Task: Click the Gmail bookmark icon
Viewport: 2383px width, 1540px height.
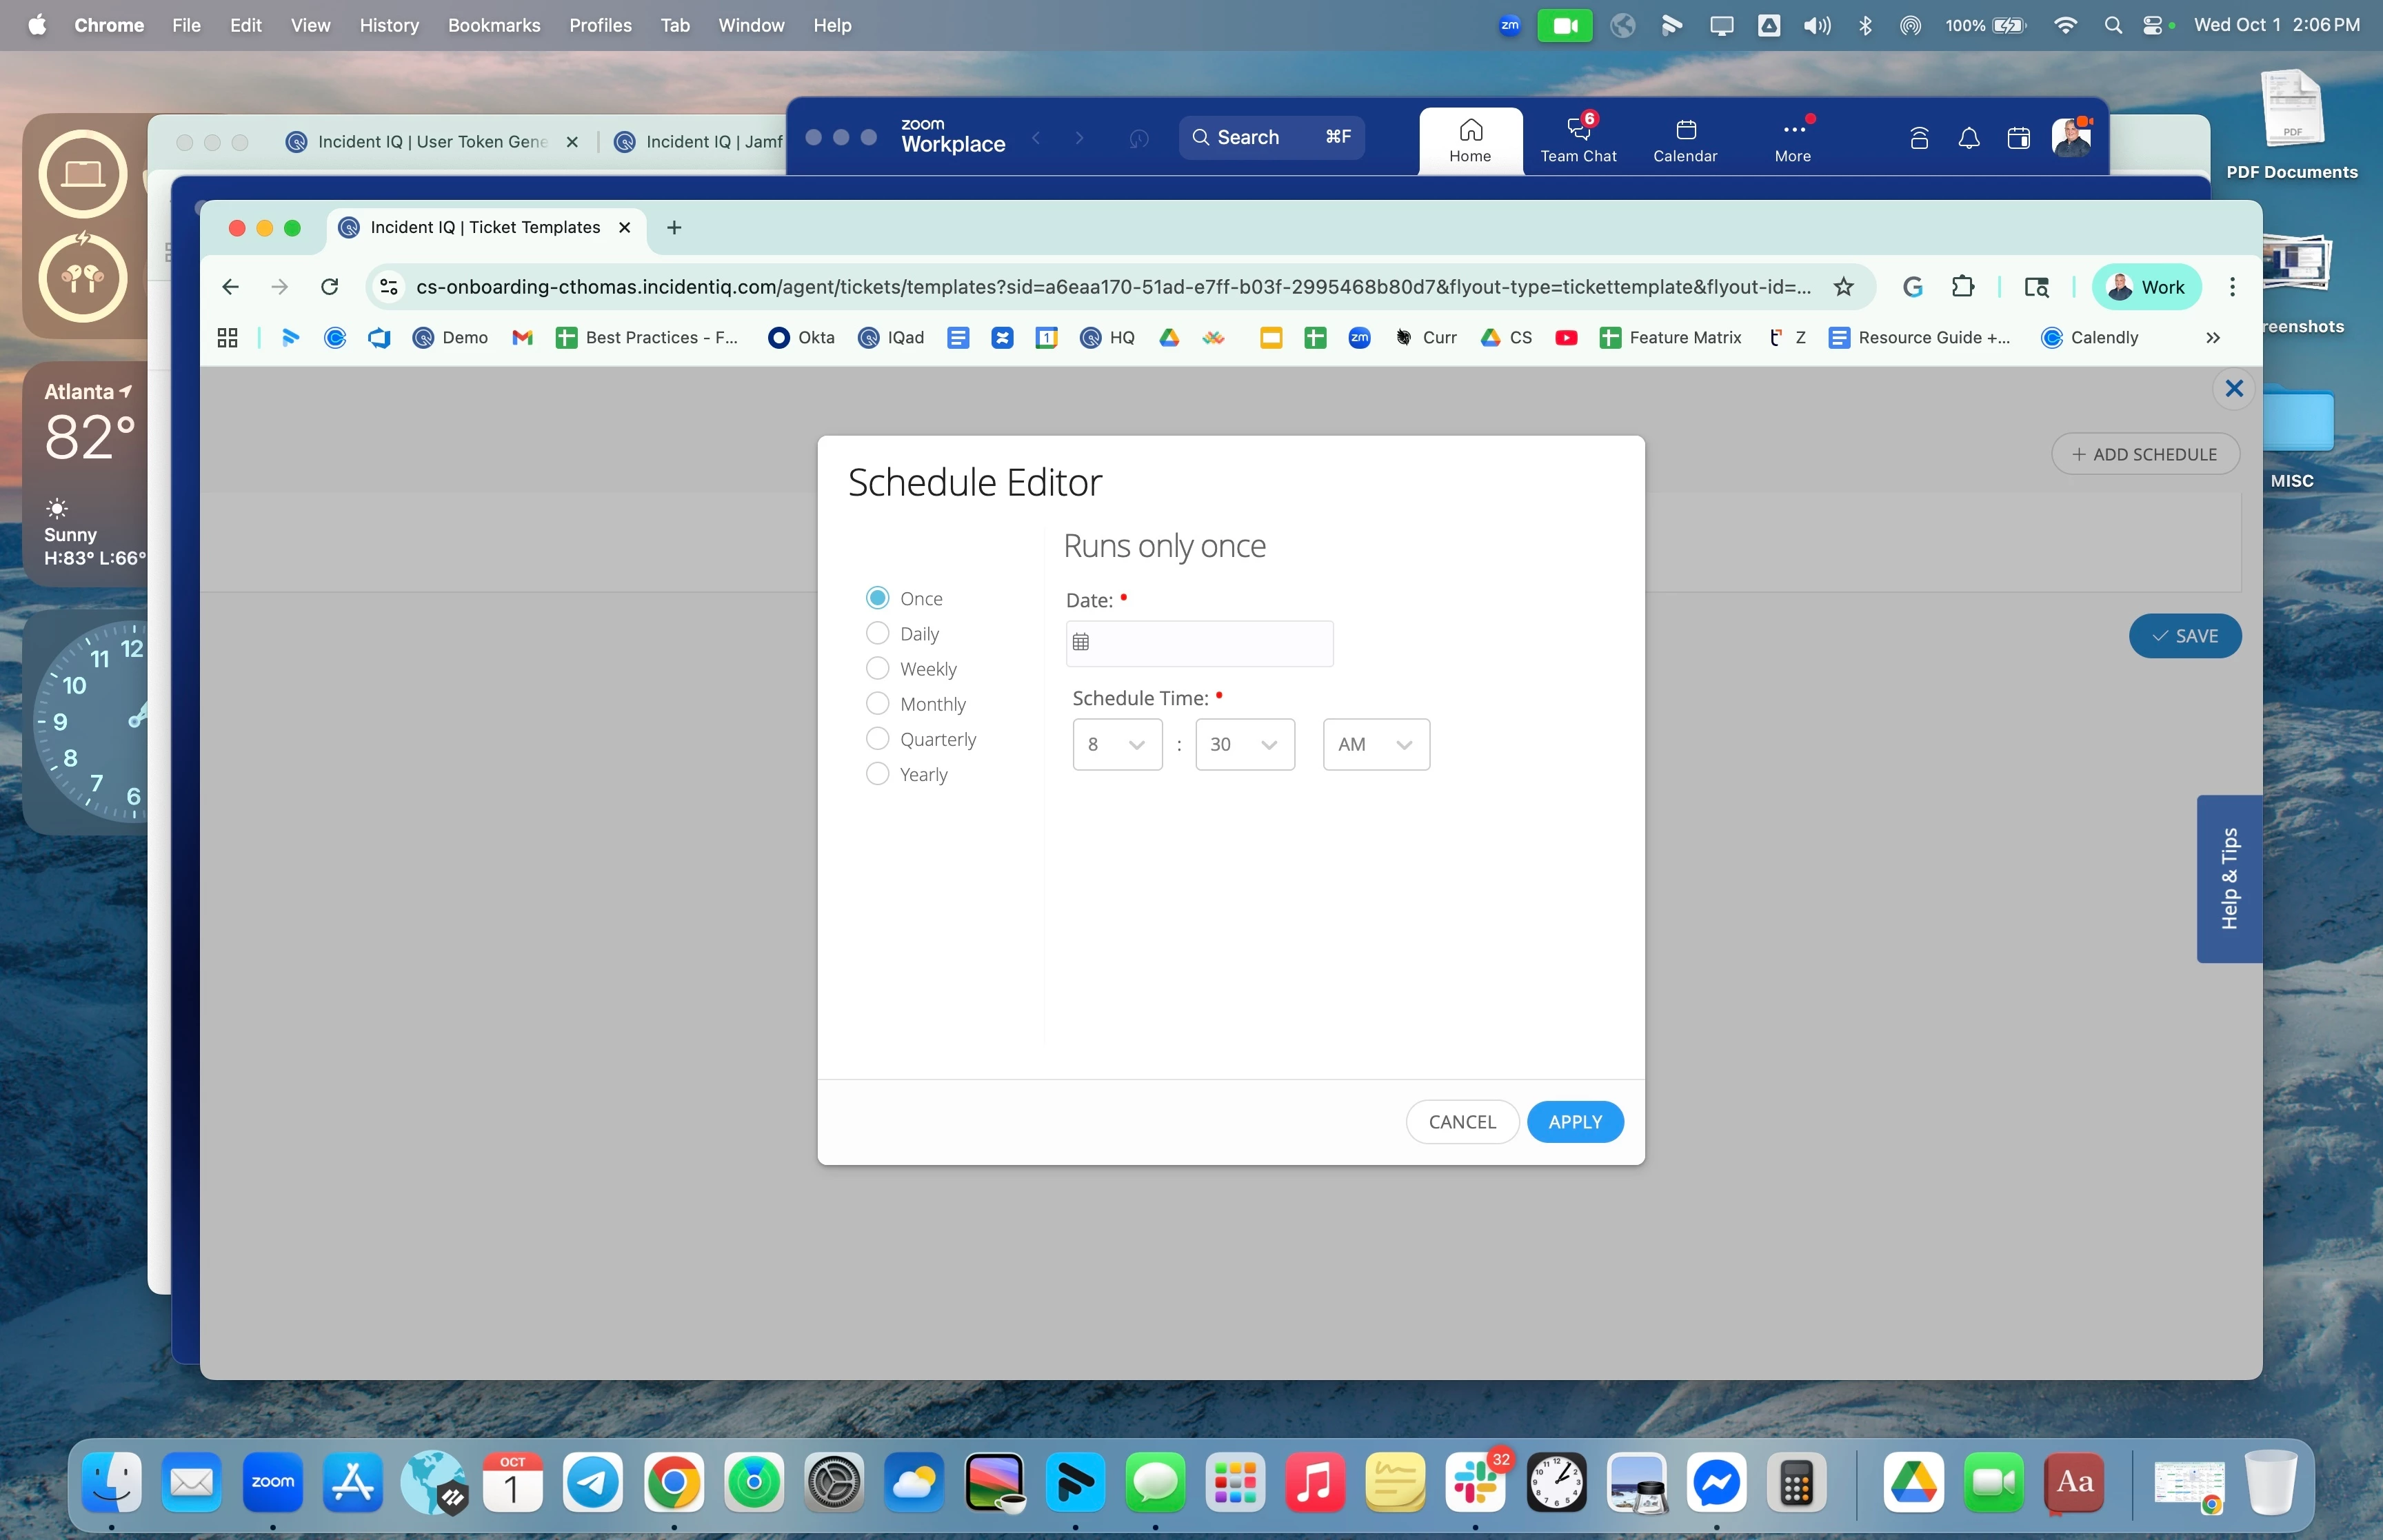Action: point(522,338)
